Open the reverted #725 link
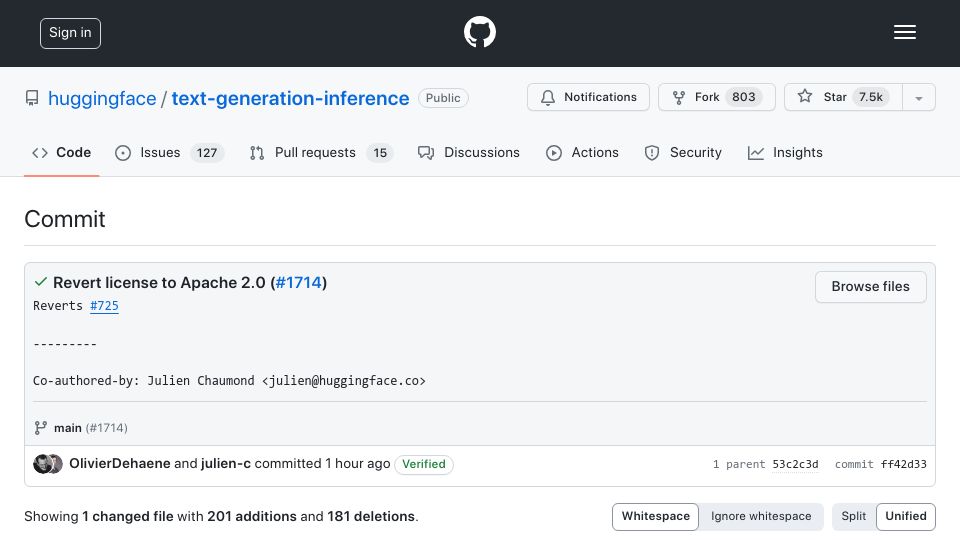Image resolution: width=960 pixels, height=540 pixels. [104, 306]
